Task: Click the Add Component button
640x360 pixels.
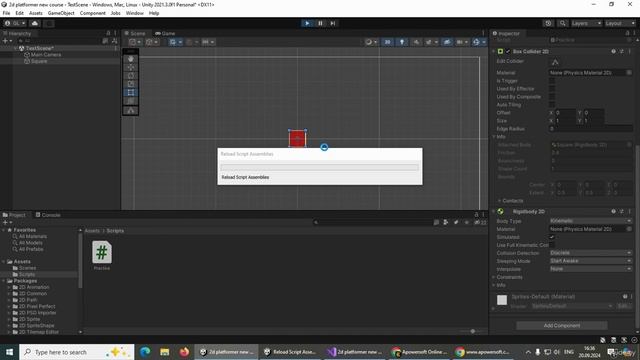Action: pyautogui.click(x=562, y=325)
